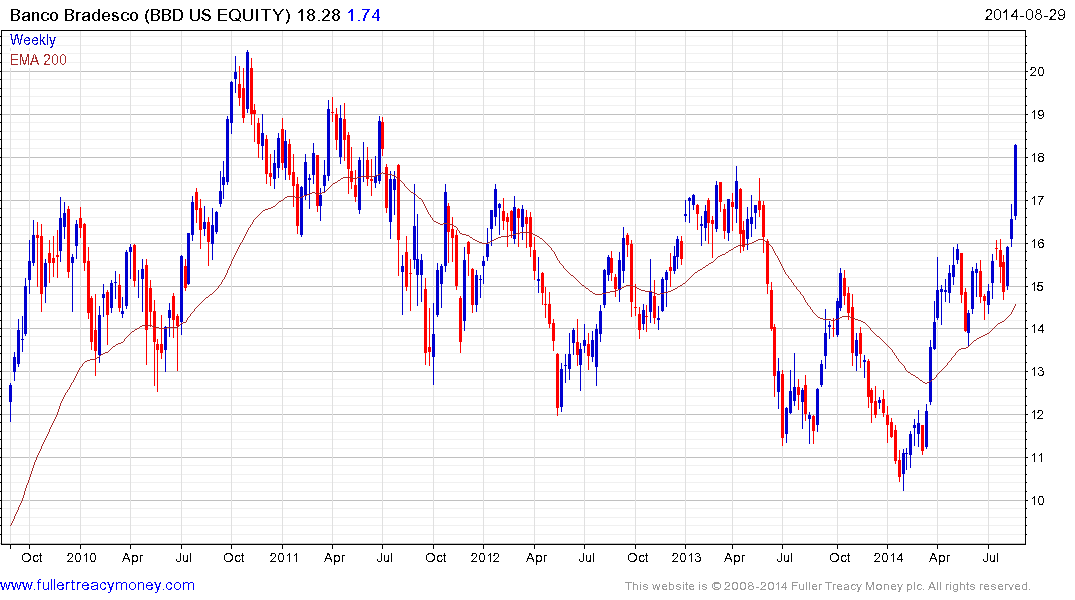Click the 20 price axis label
Screen dimensions: 1075x600
1037,72
